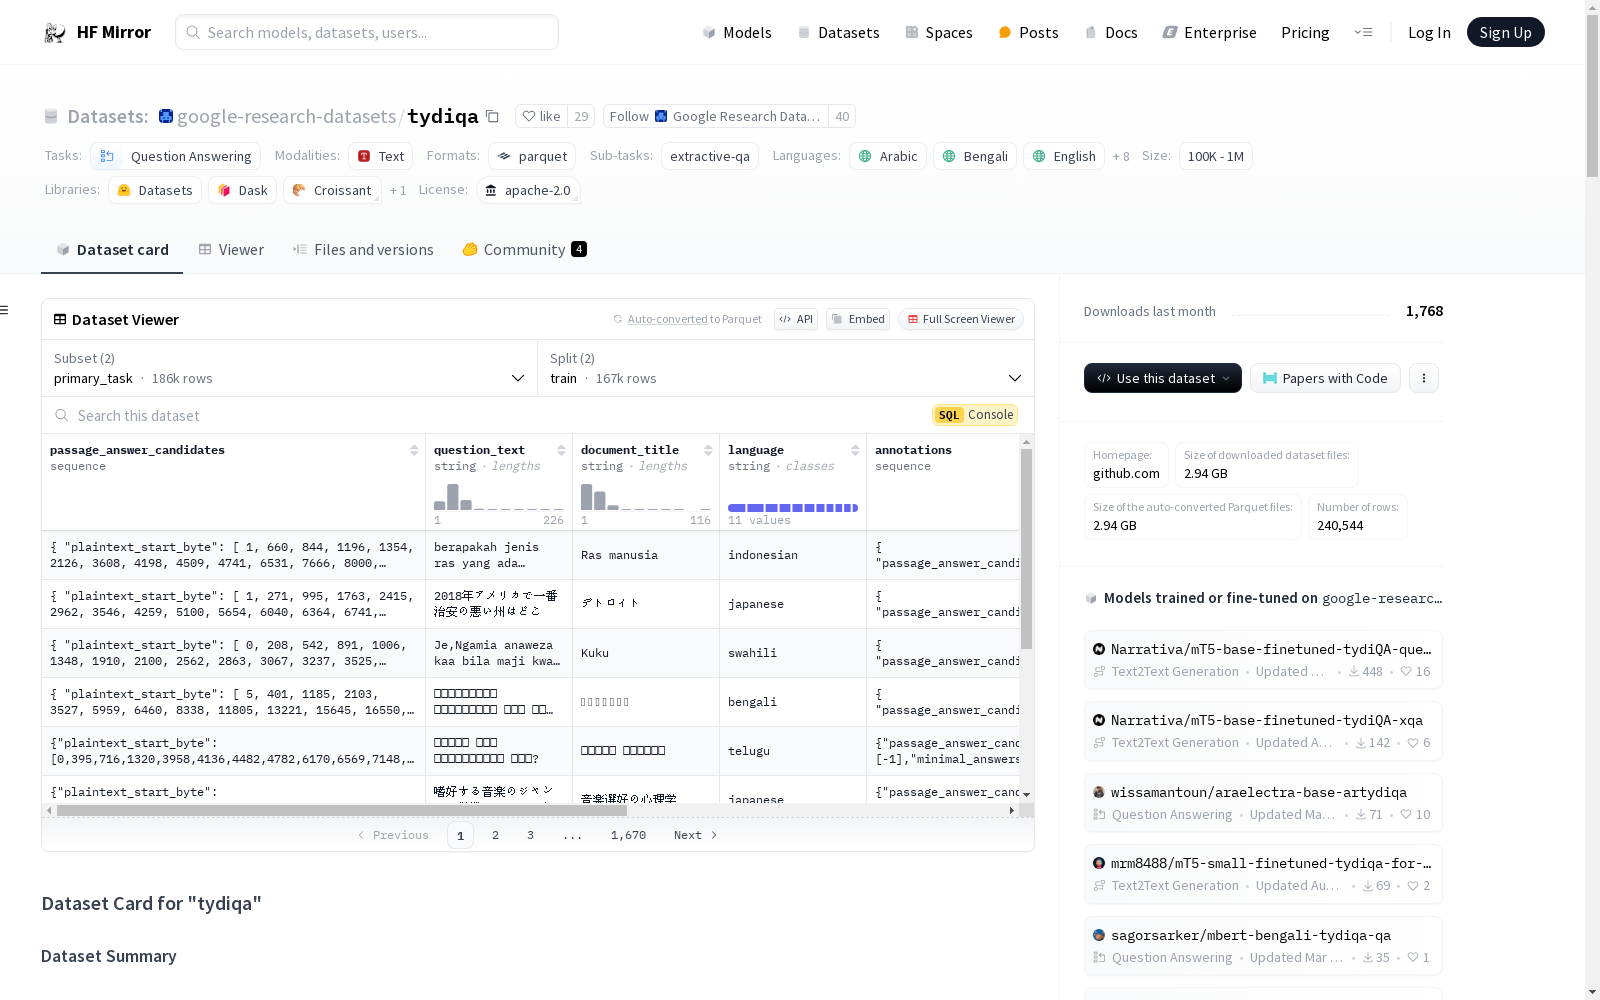1600x1000 pixels.
Task: Open Papers with Code
Action: [x=1325, y=378]
